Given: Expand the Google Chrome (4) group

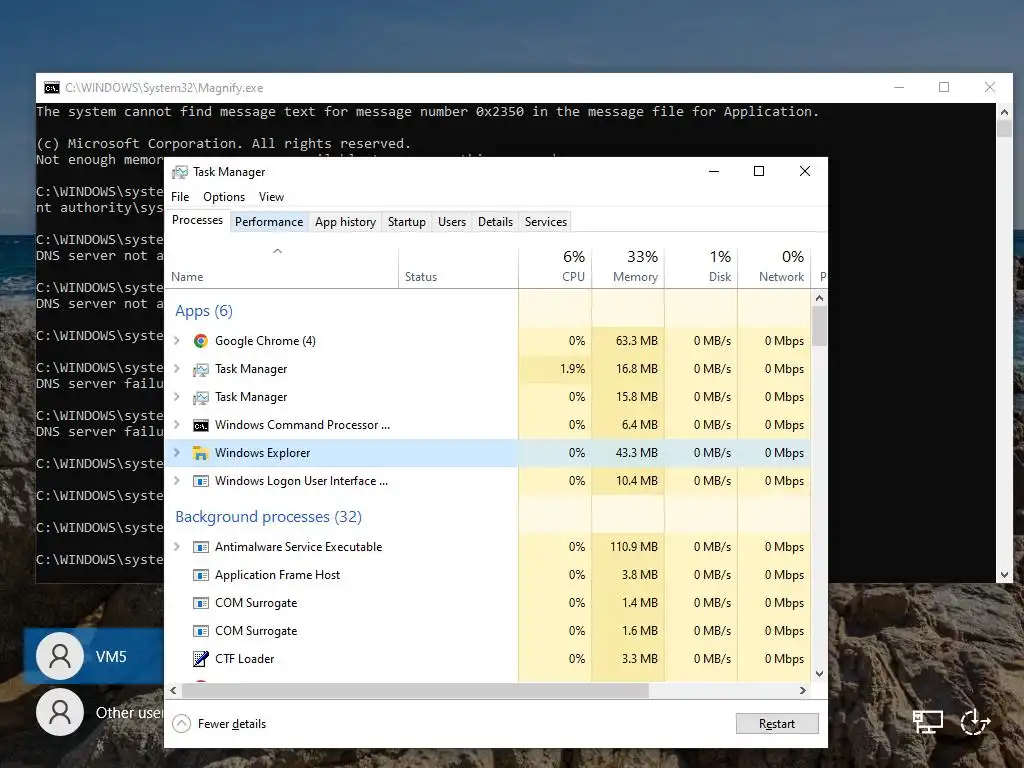Looking at the screenshot, I should (x=176, y=341).
